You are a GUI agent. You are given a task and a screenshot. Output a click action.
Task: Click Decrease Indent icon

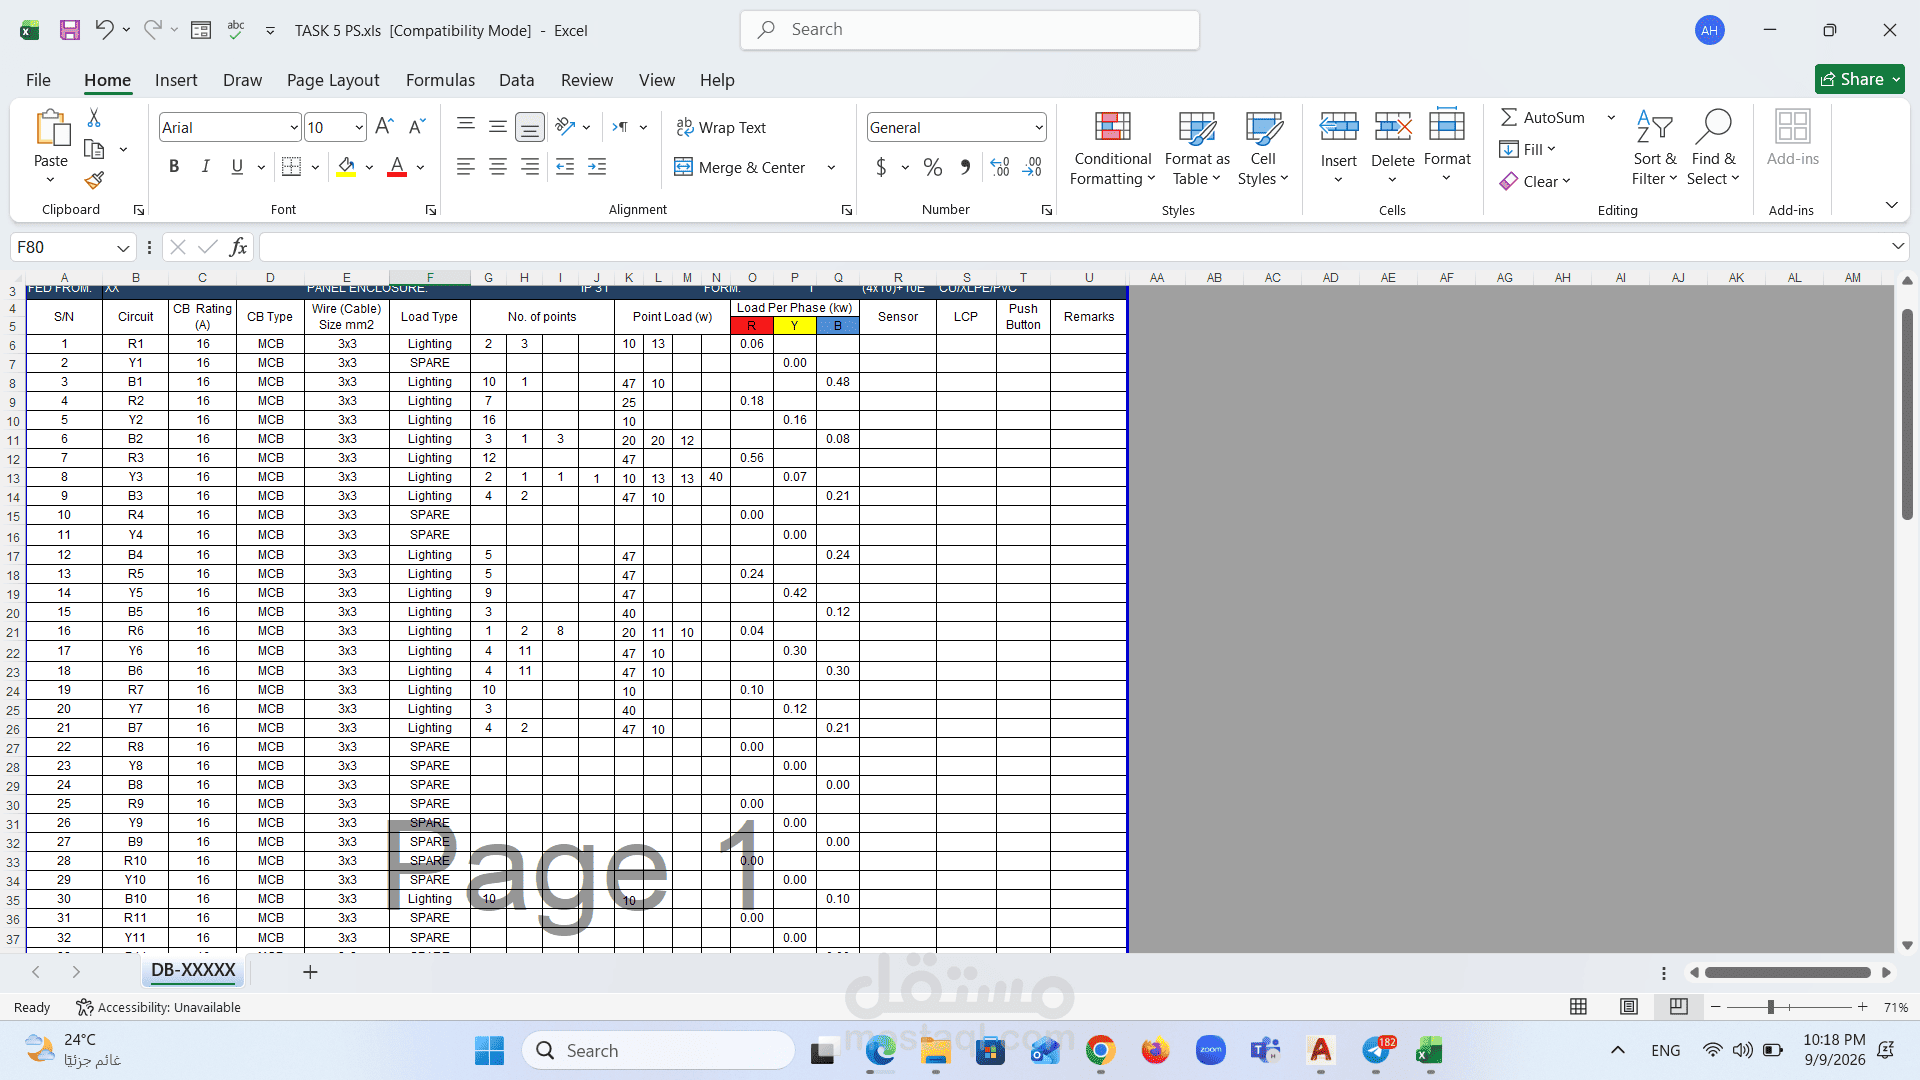click(x=565, y=167)
